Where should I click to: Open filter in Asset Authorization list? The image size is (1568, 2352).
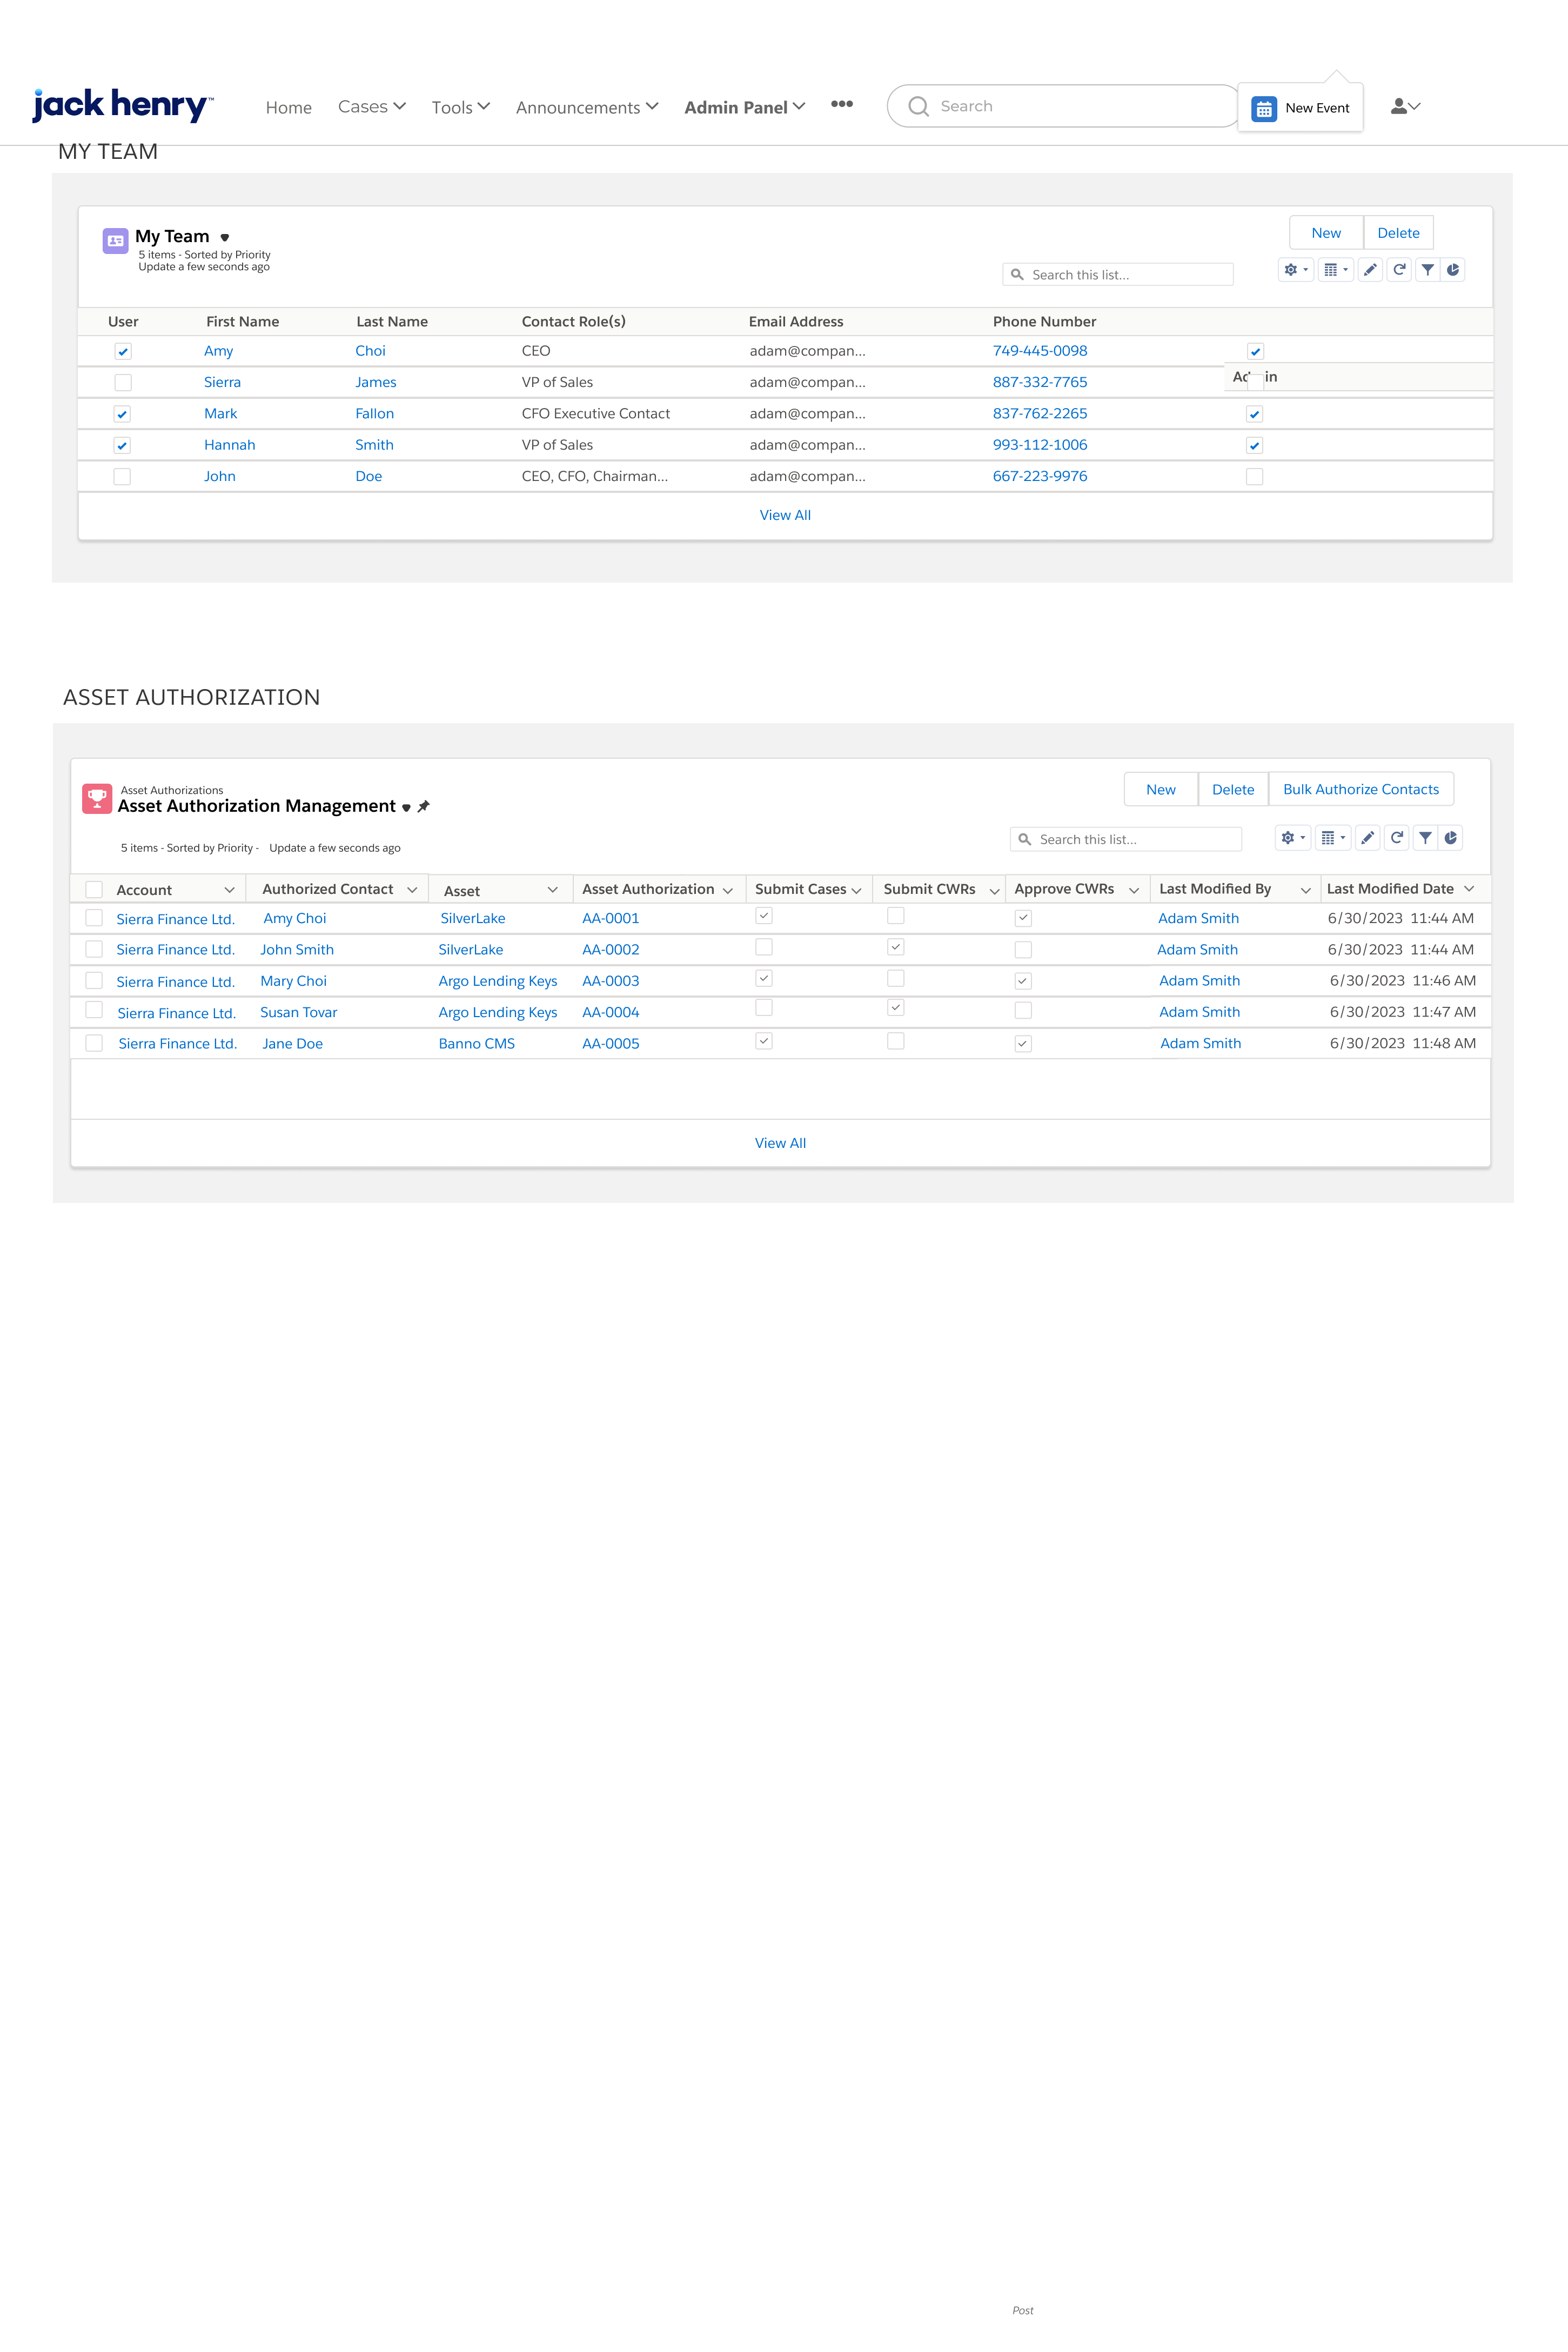(x=1425, y=838)
